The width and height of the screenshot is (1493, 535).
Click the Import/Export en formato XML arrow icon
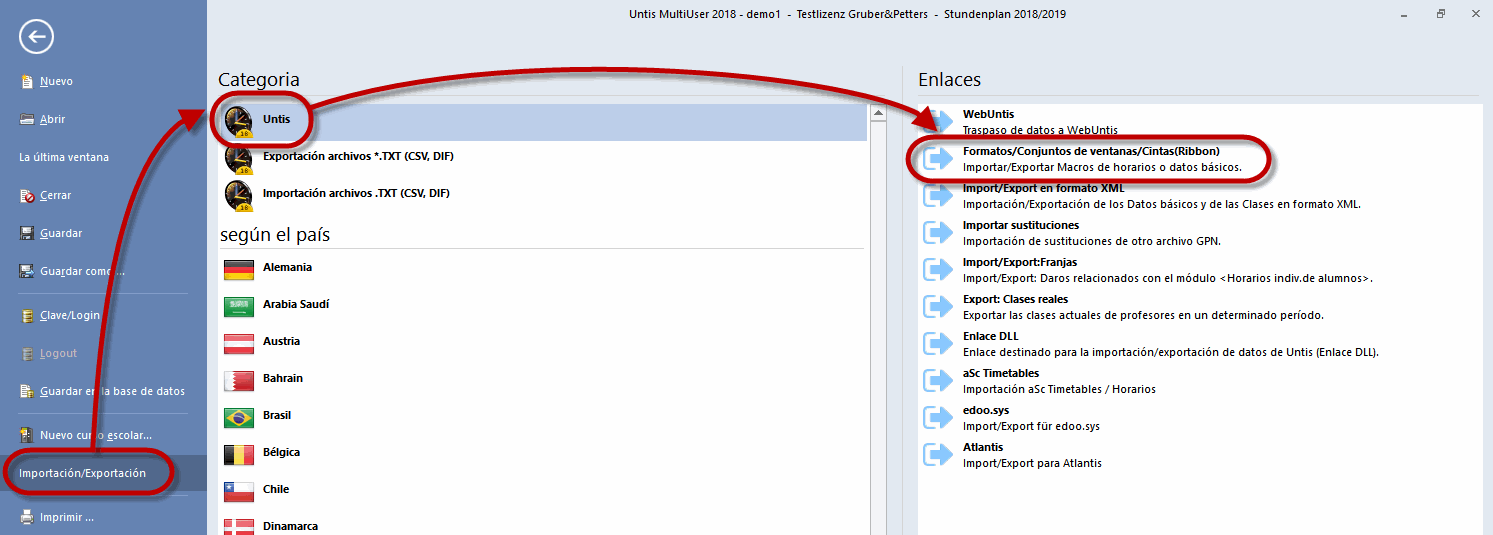(x=938, y=196)
